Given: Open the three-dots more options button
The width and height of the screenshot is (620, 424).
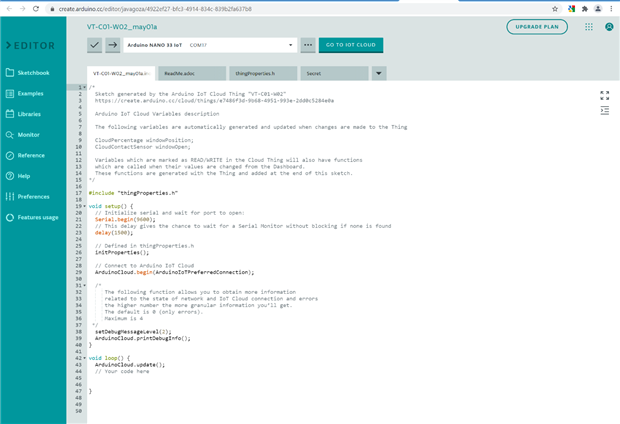Looking at the screenshot, I should (x=308, y=45).
